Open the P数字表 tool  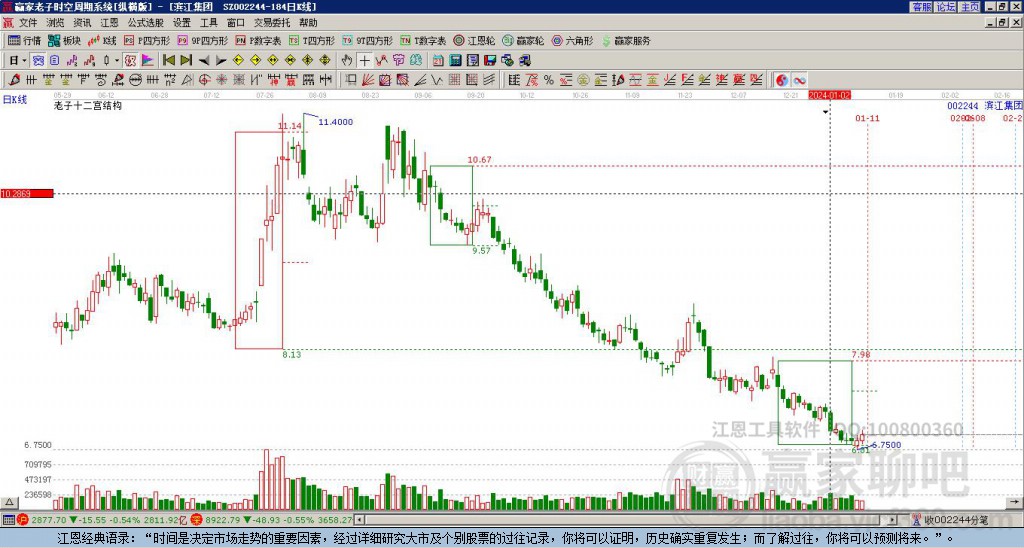[x=258, y=40]
